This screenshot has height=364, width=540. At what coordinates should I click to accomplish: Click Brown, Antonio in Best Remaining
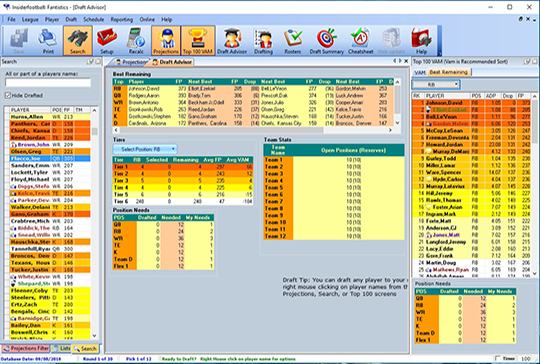pyautogui.click(x=144, y=102)
